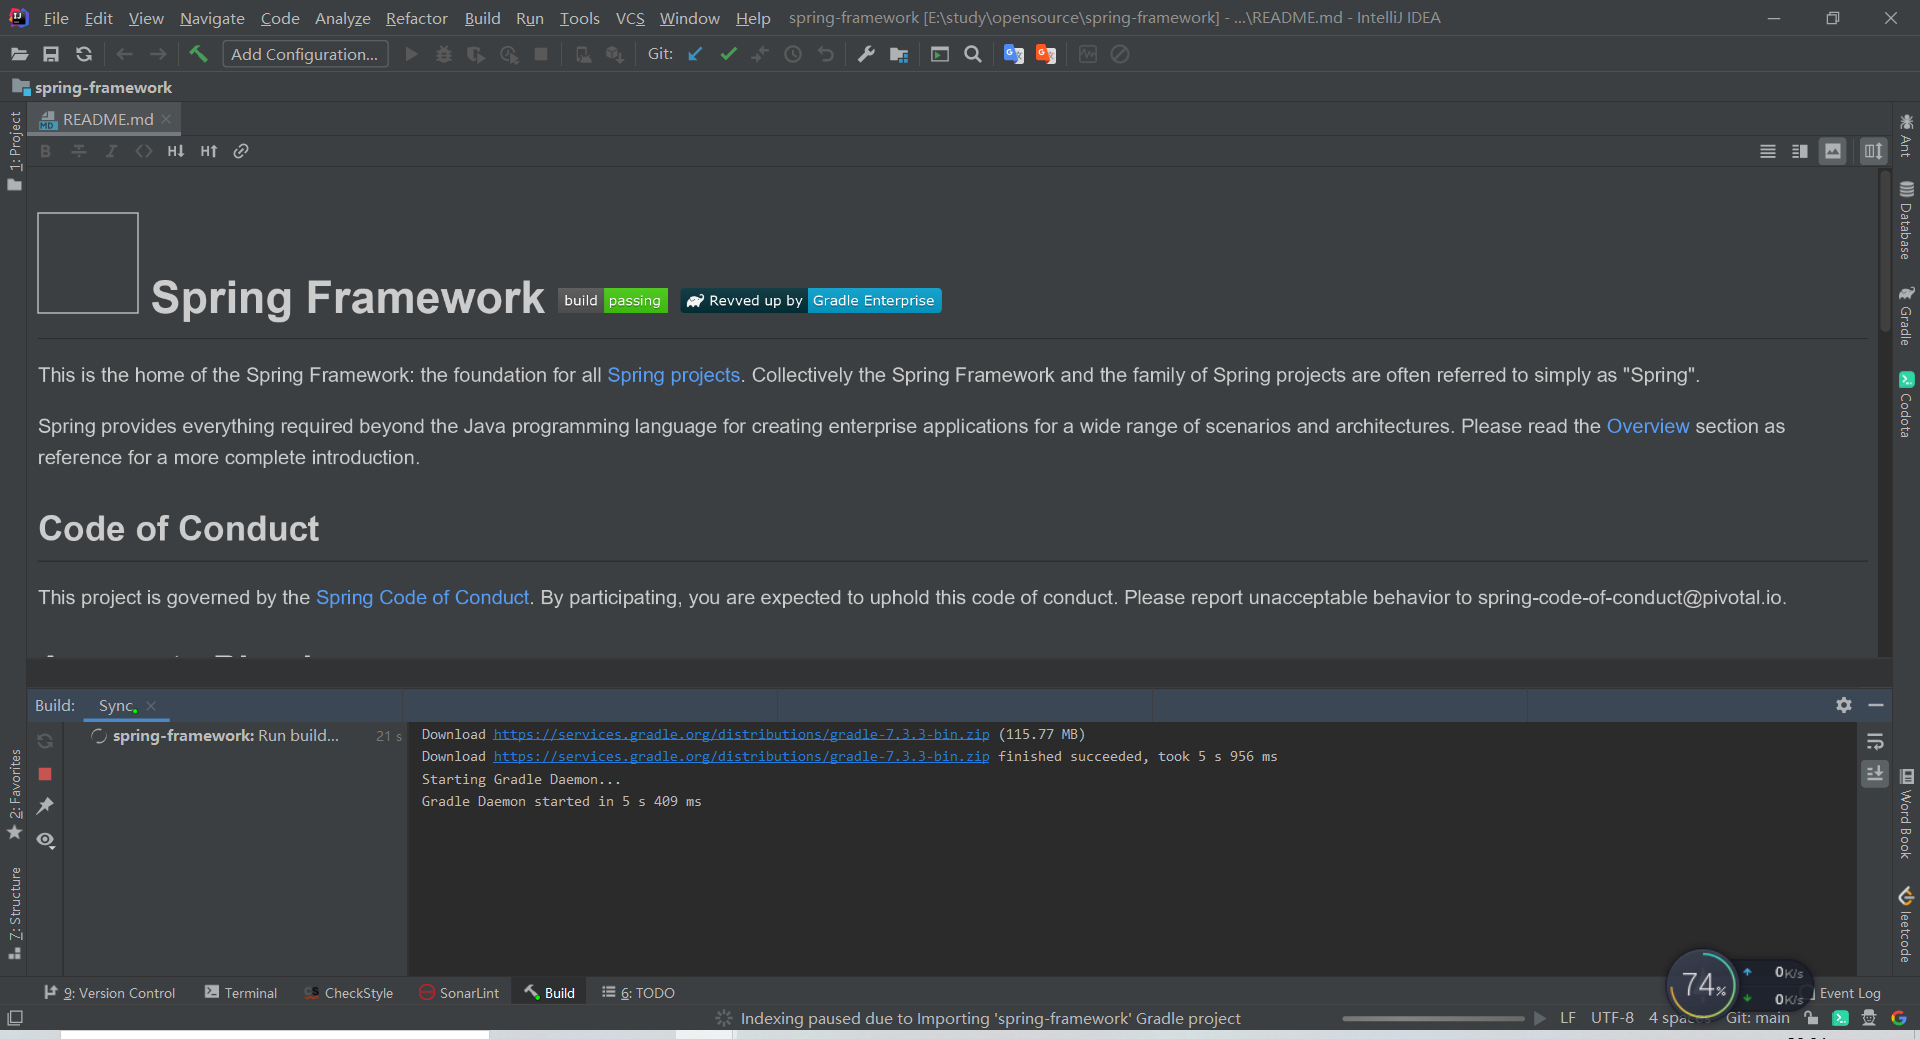The height and width of the screenshot is (1039, 1920).
Task: Open the Terminal tool window
Action: tap(240, 993)
